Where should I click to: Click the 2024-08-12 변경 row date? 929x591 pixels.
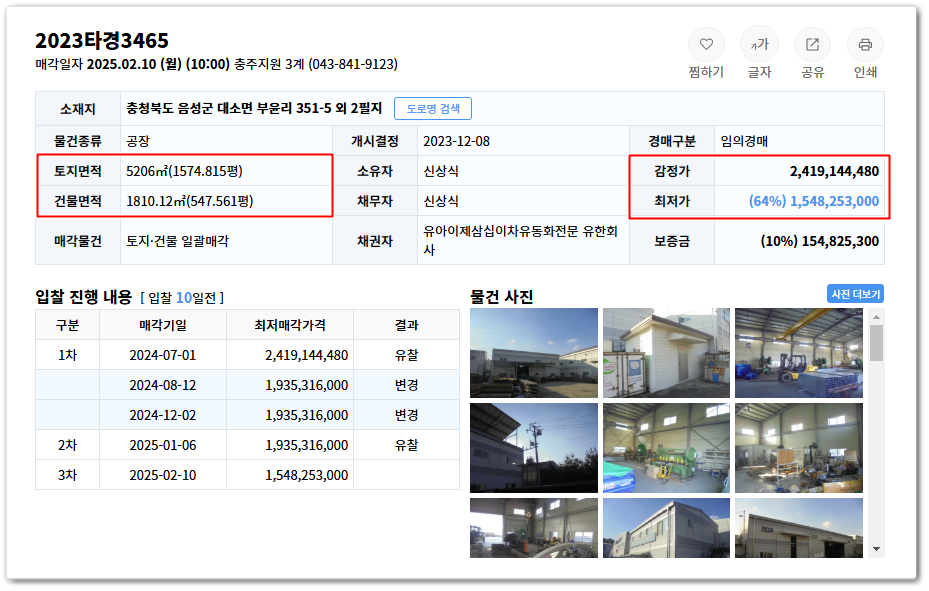163,385
